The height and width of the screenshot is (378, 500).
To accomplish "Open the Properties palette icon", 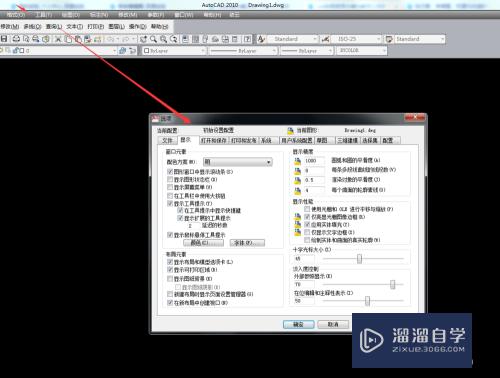I will (x=185, y=39).
